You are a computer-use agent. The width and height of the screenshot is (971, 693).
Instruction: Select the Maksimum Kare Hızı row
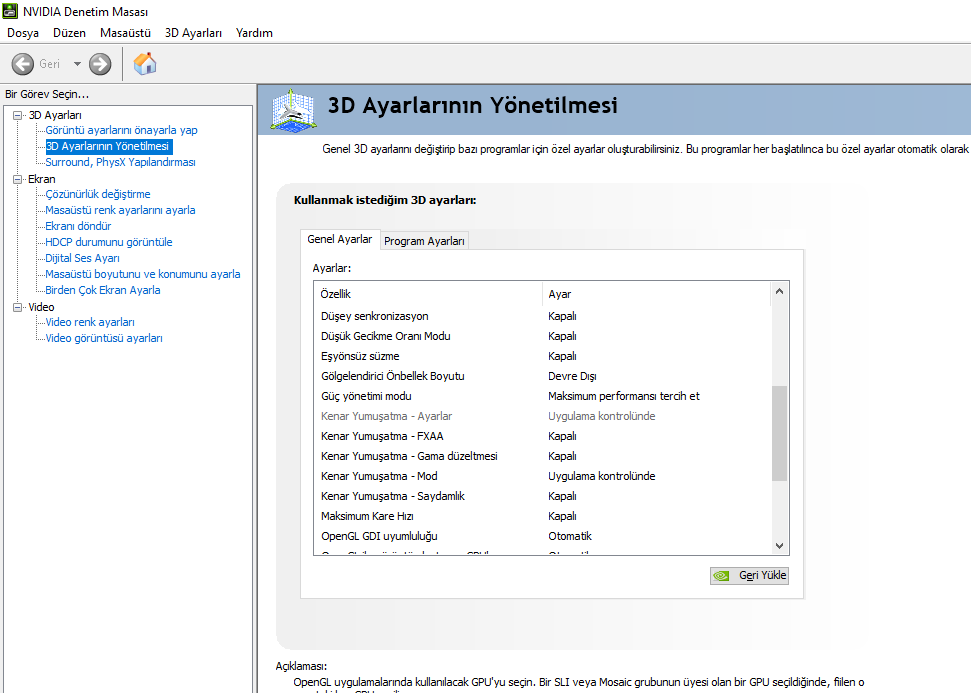542,516
